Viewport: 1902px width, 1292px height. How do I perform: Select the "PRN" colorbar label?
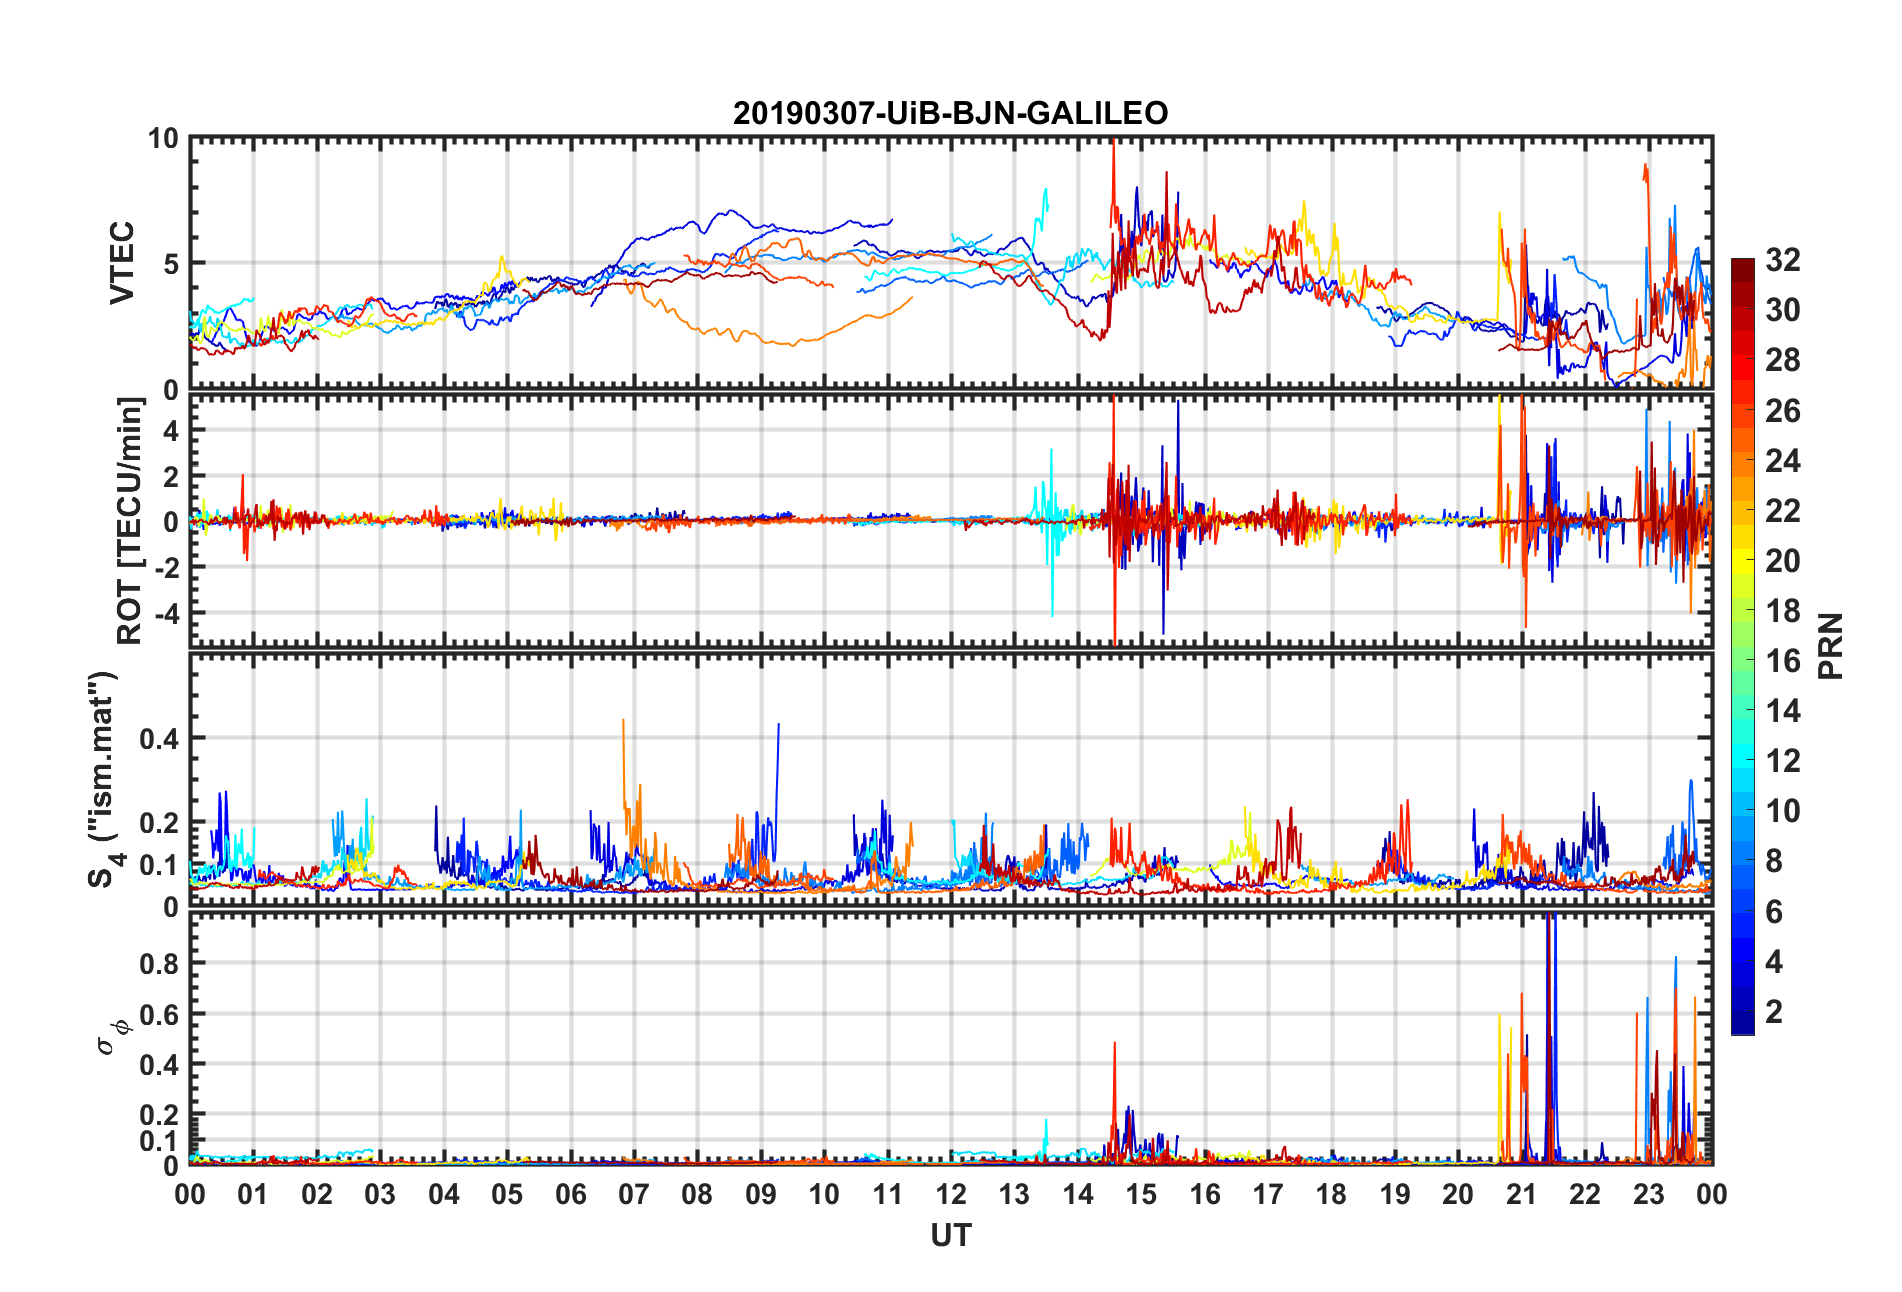[x=1831, y=646]
